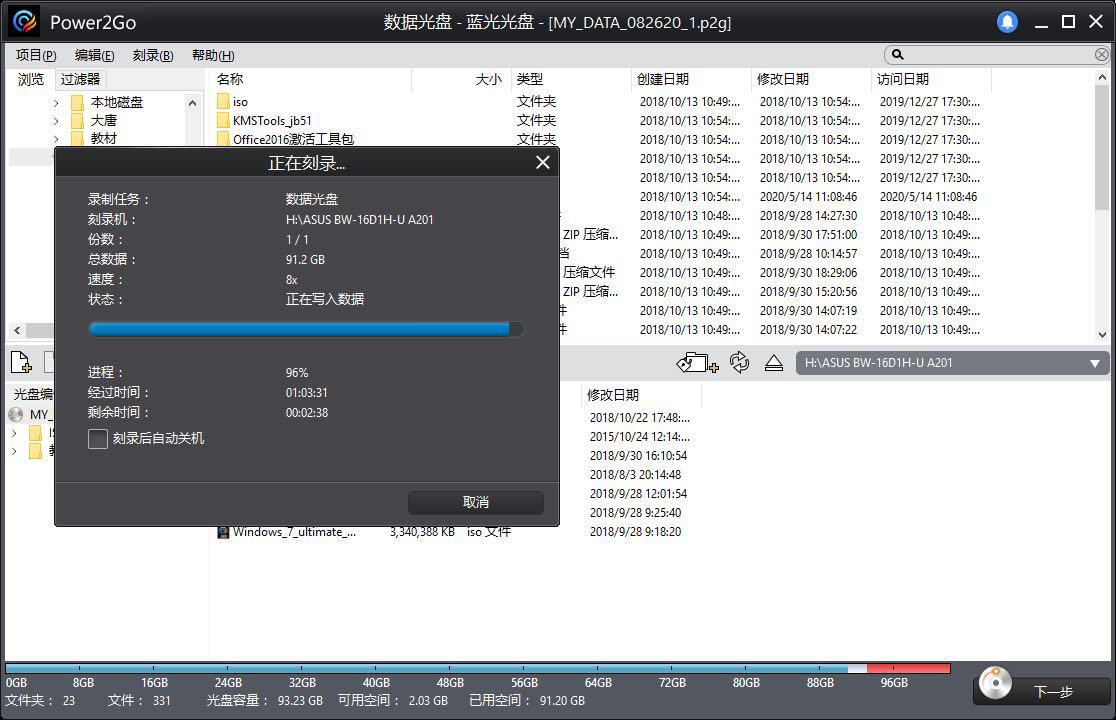Click the KMSTools_jb51 folder icon

pos(223,120)
